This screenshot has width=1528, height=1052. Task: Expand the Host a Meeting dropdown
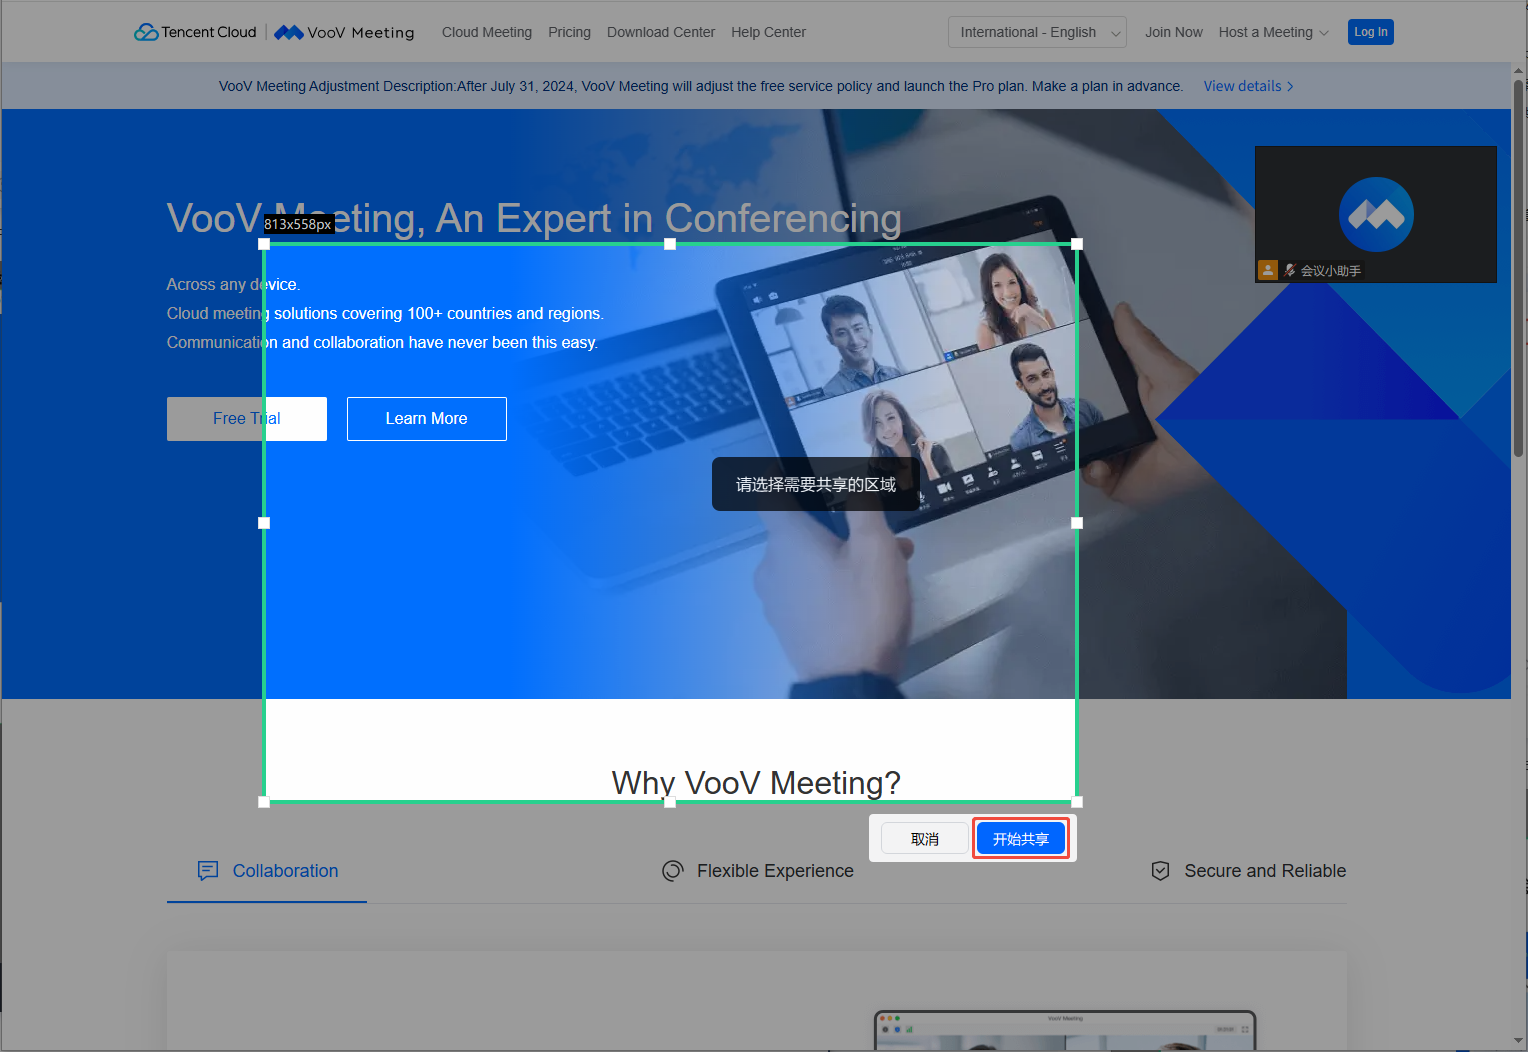pyautogui.click(x=1273, y=32)
